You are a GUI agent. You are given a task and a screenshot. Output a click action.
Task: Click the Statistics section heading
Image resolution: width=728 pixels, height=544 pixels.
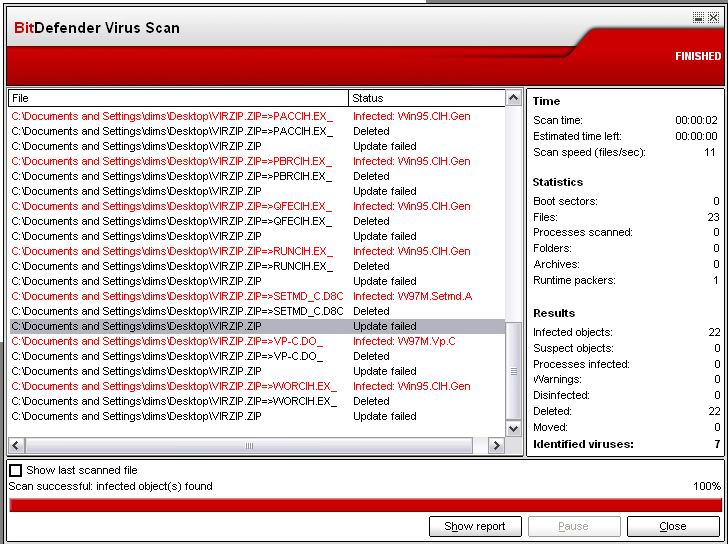tap(558, 182)
